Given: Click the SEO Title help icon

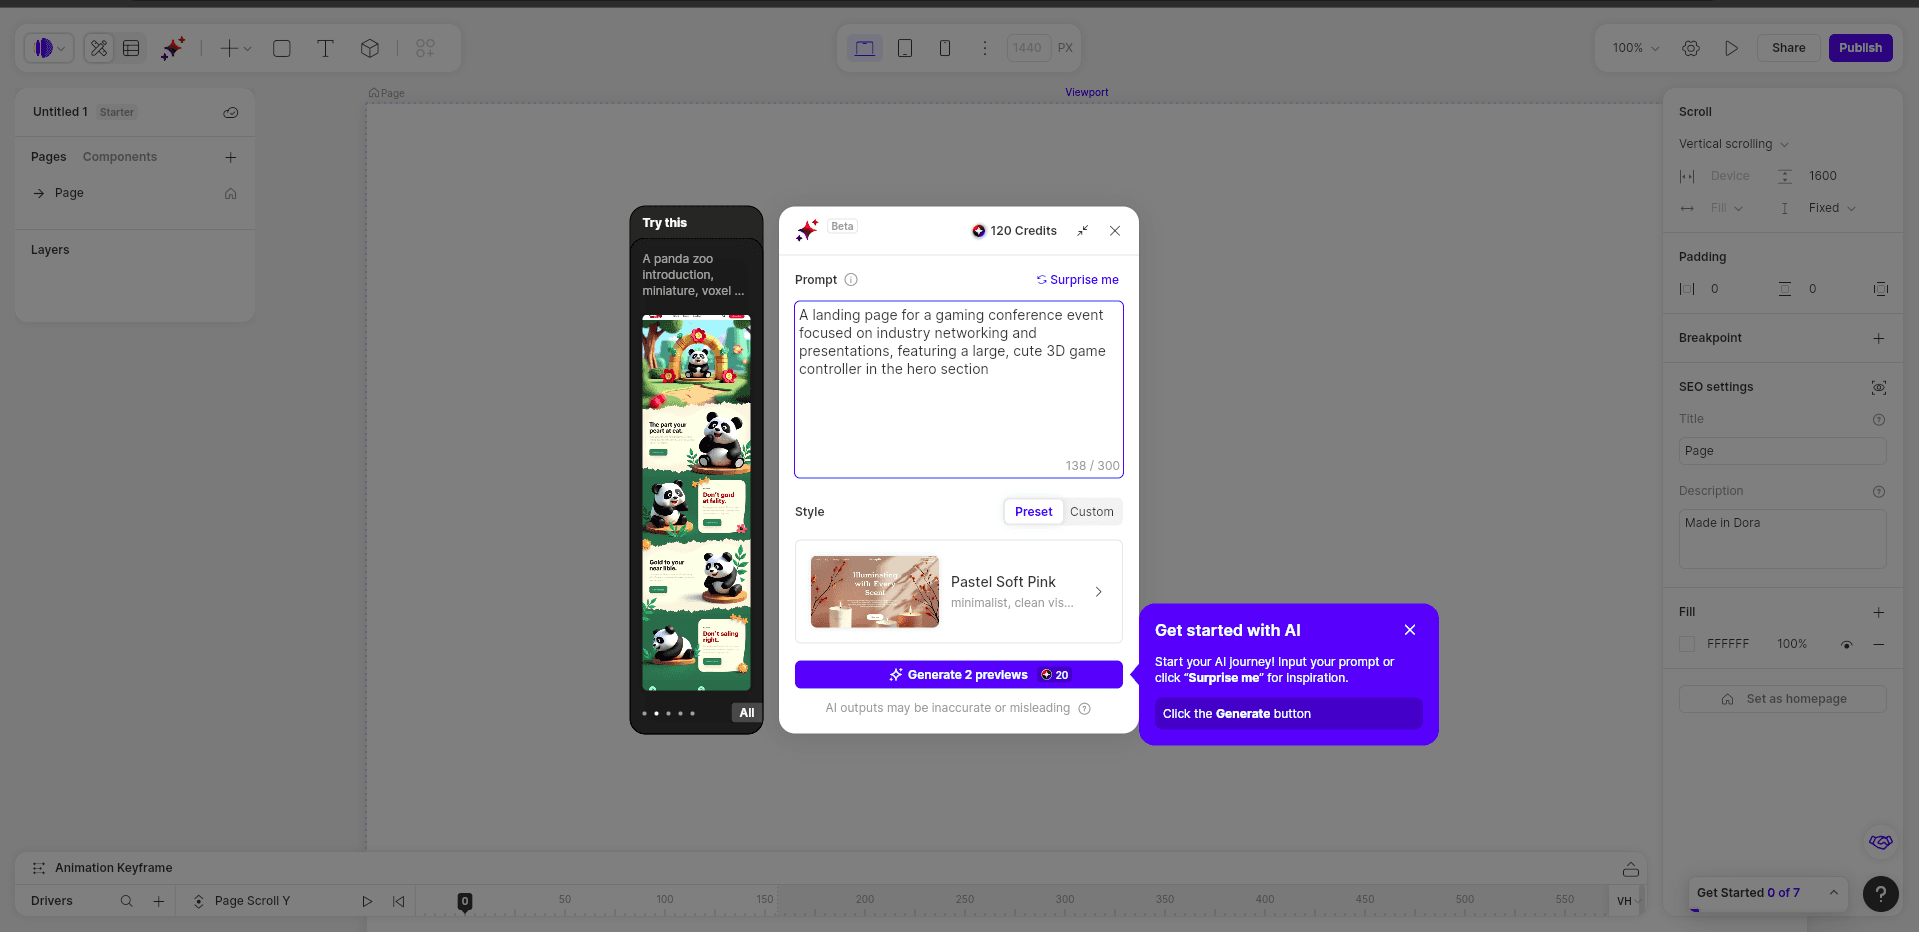Looking at the screenshot, I should click(x=1879, y=420).
